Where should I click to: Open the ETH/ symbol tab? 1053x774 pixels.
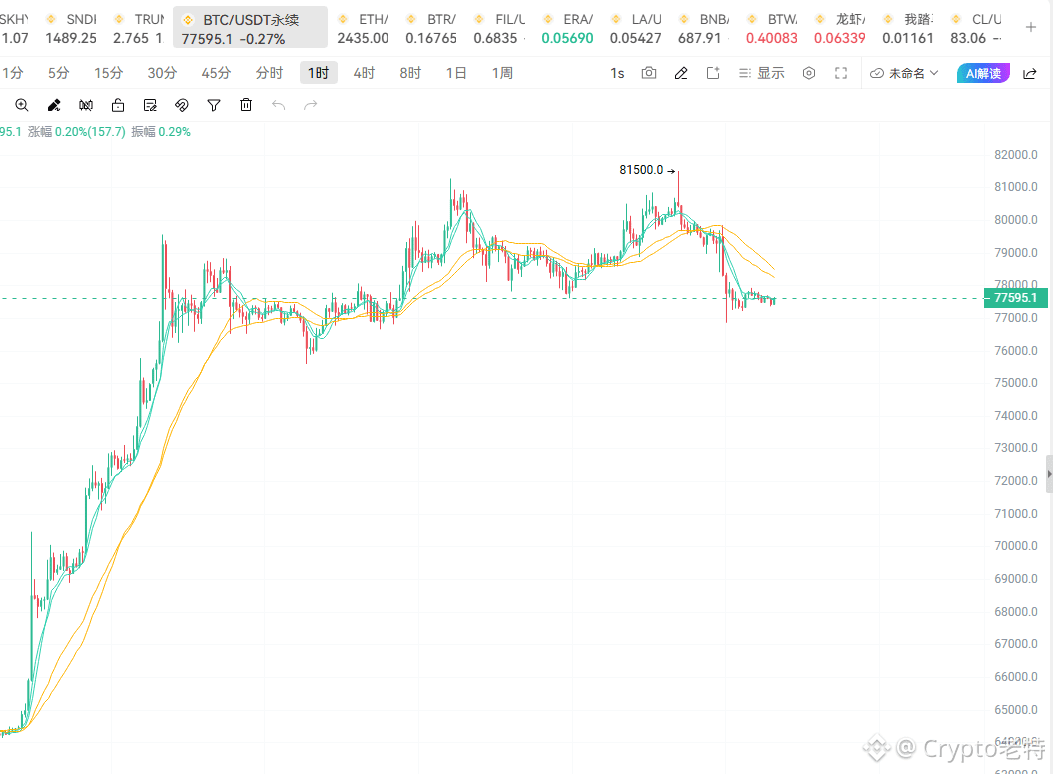coord(363,28)
